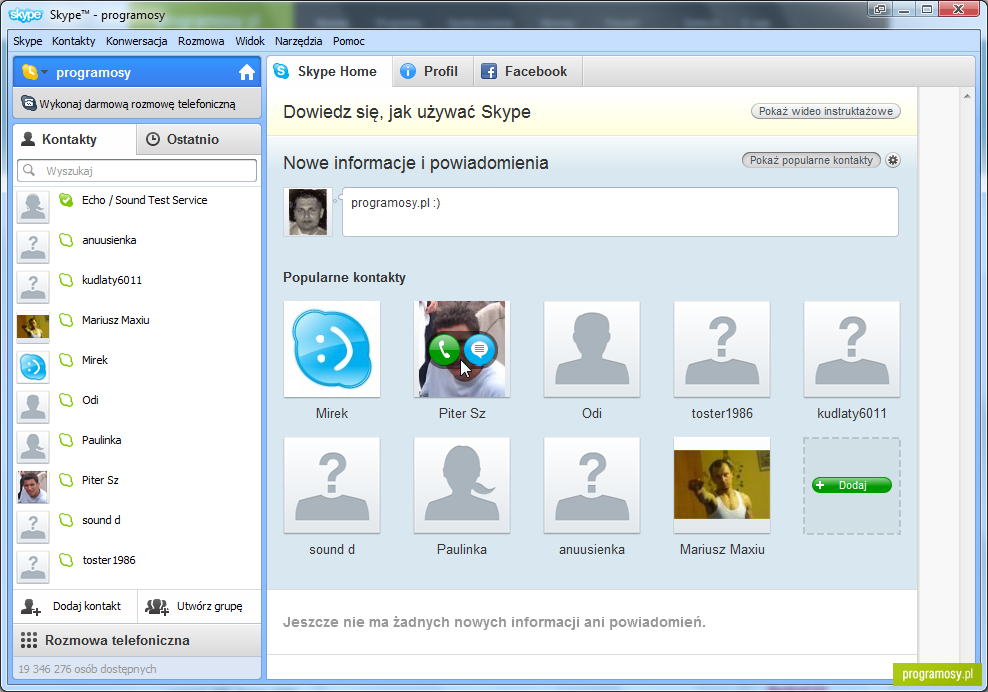Click the Dodaj kontakt add person icon

point(31,606)
